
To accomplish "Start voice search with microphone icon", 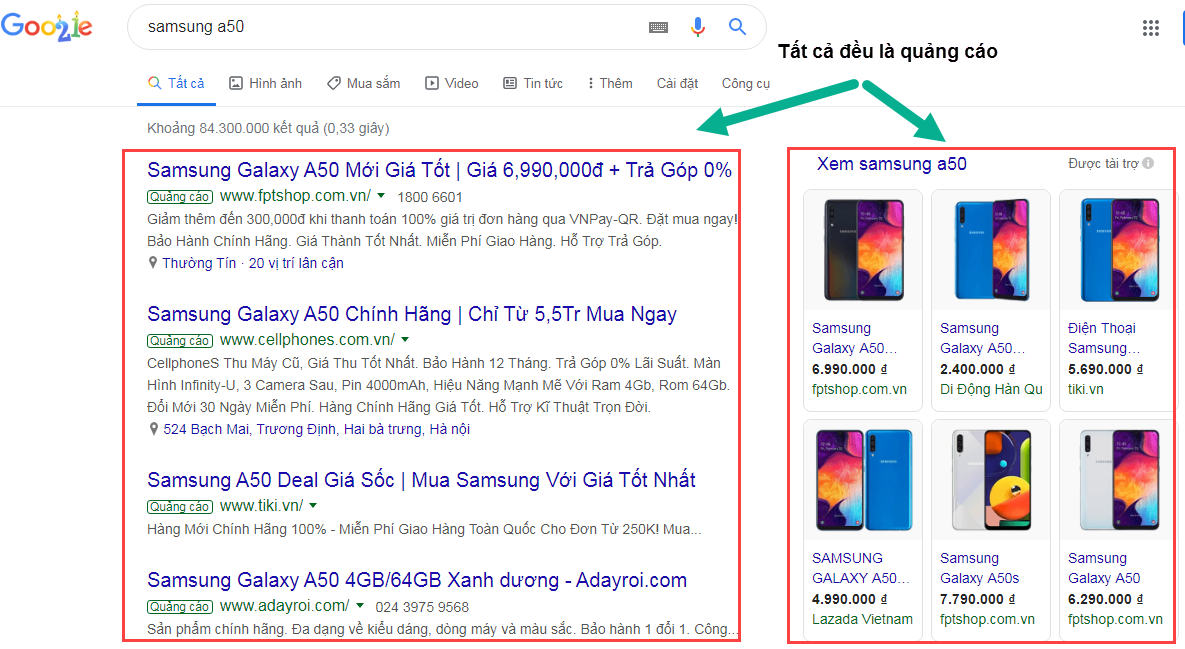I will tap(698, 27).
